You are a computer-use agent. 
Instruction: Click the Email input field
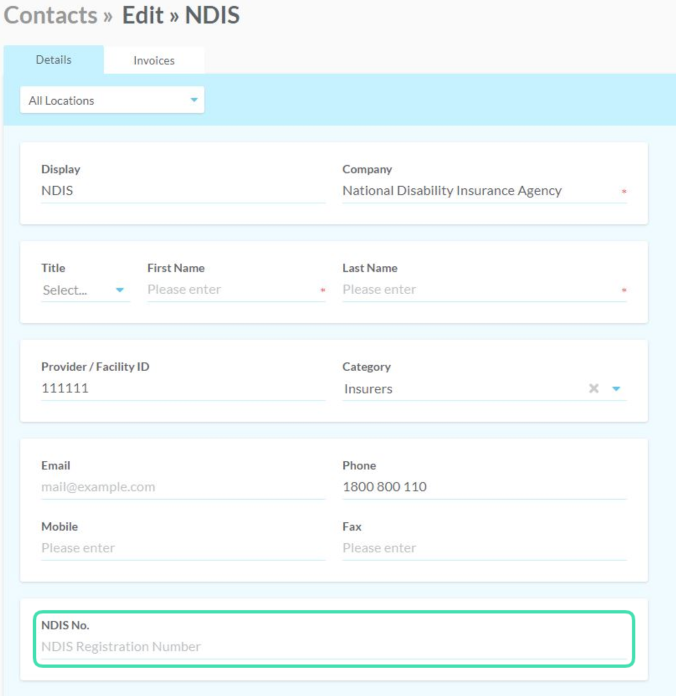pyautogui.click(x=183, y=487)
